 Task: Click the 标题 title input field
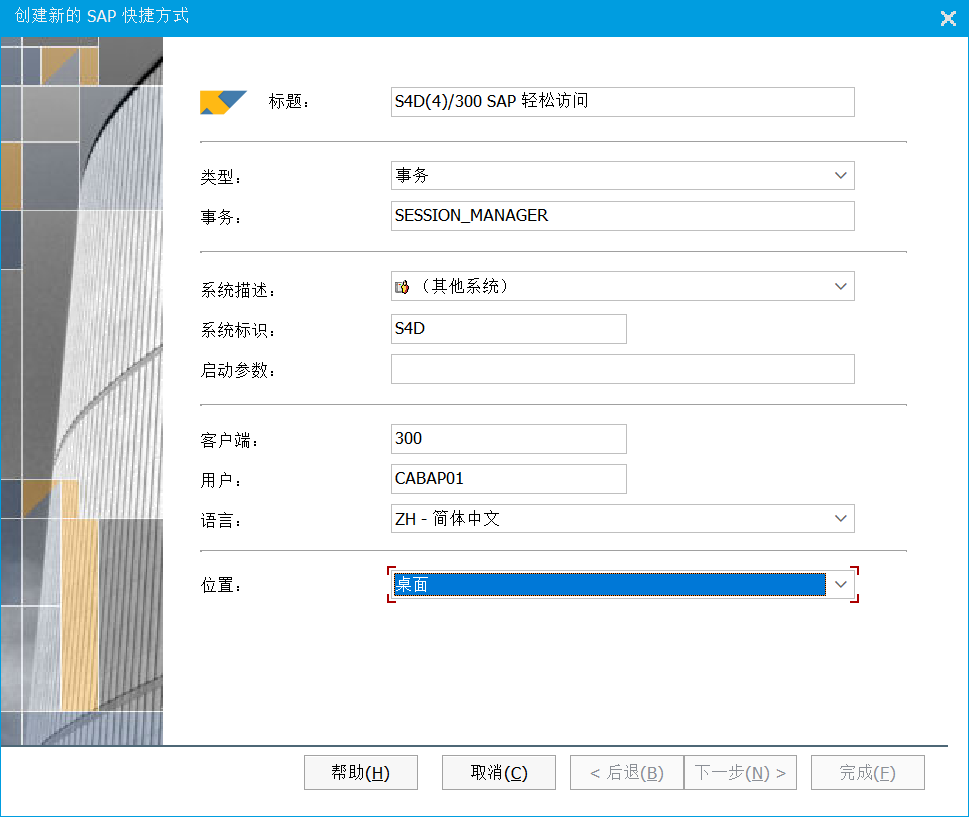(x=622, y=102)
